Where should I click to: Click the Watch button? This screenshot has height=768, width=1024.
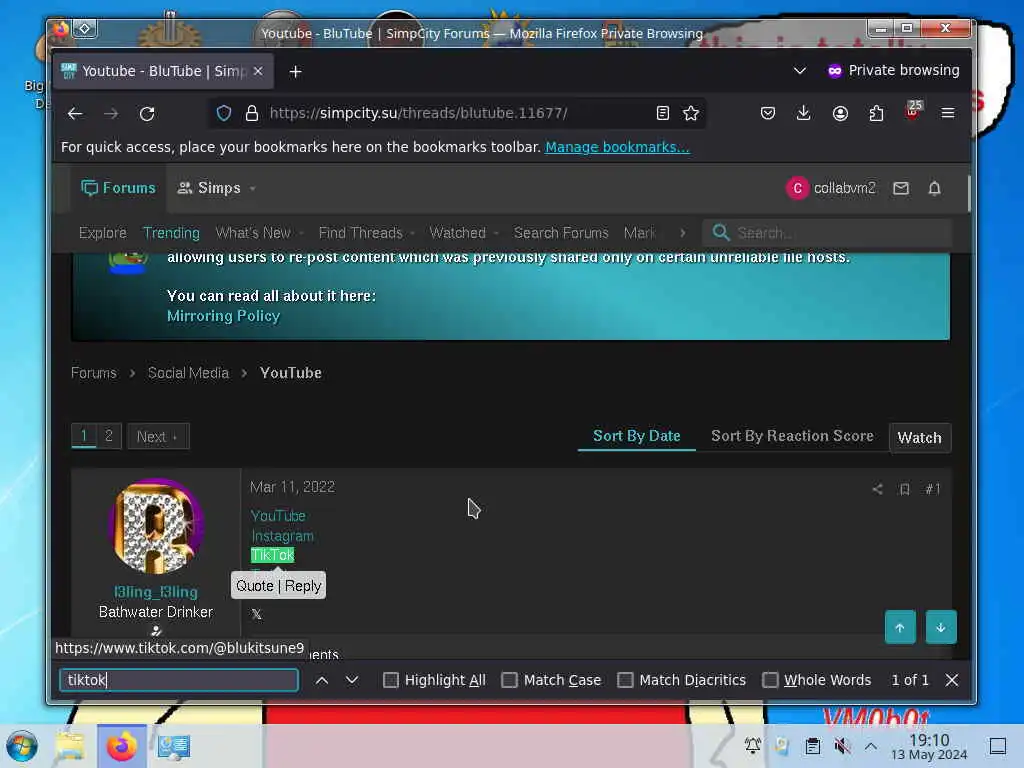[x=920, y=438]
